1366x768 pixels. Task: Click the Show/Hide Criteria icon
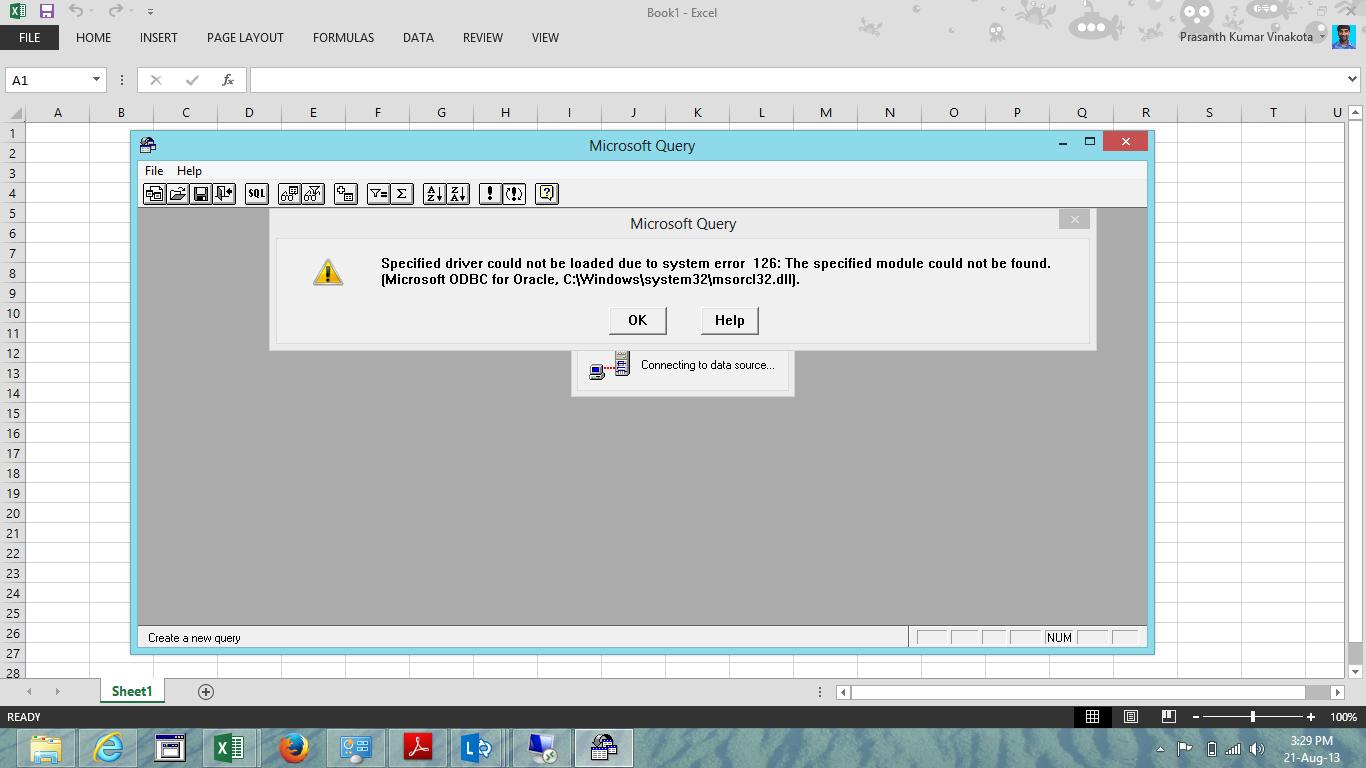[x=313, y=194]
